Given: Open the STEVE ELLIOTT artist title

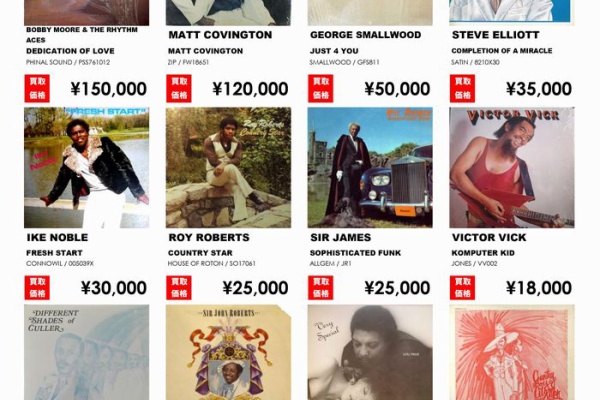Looking at the screenshot, I should [496, 35].
